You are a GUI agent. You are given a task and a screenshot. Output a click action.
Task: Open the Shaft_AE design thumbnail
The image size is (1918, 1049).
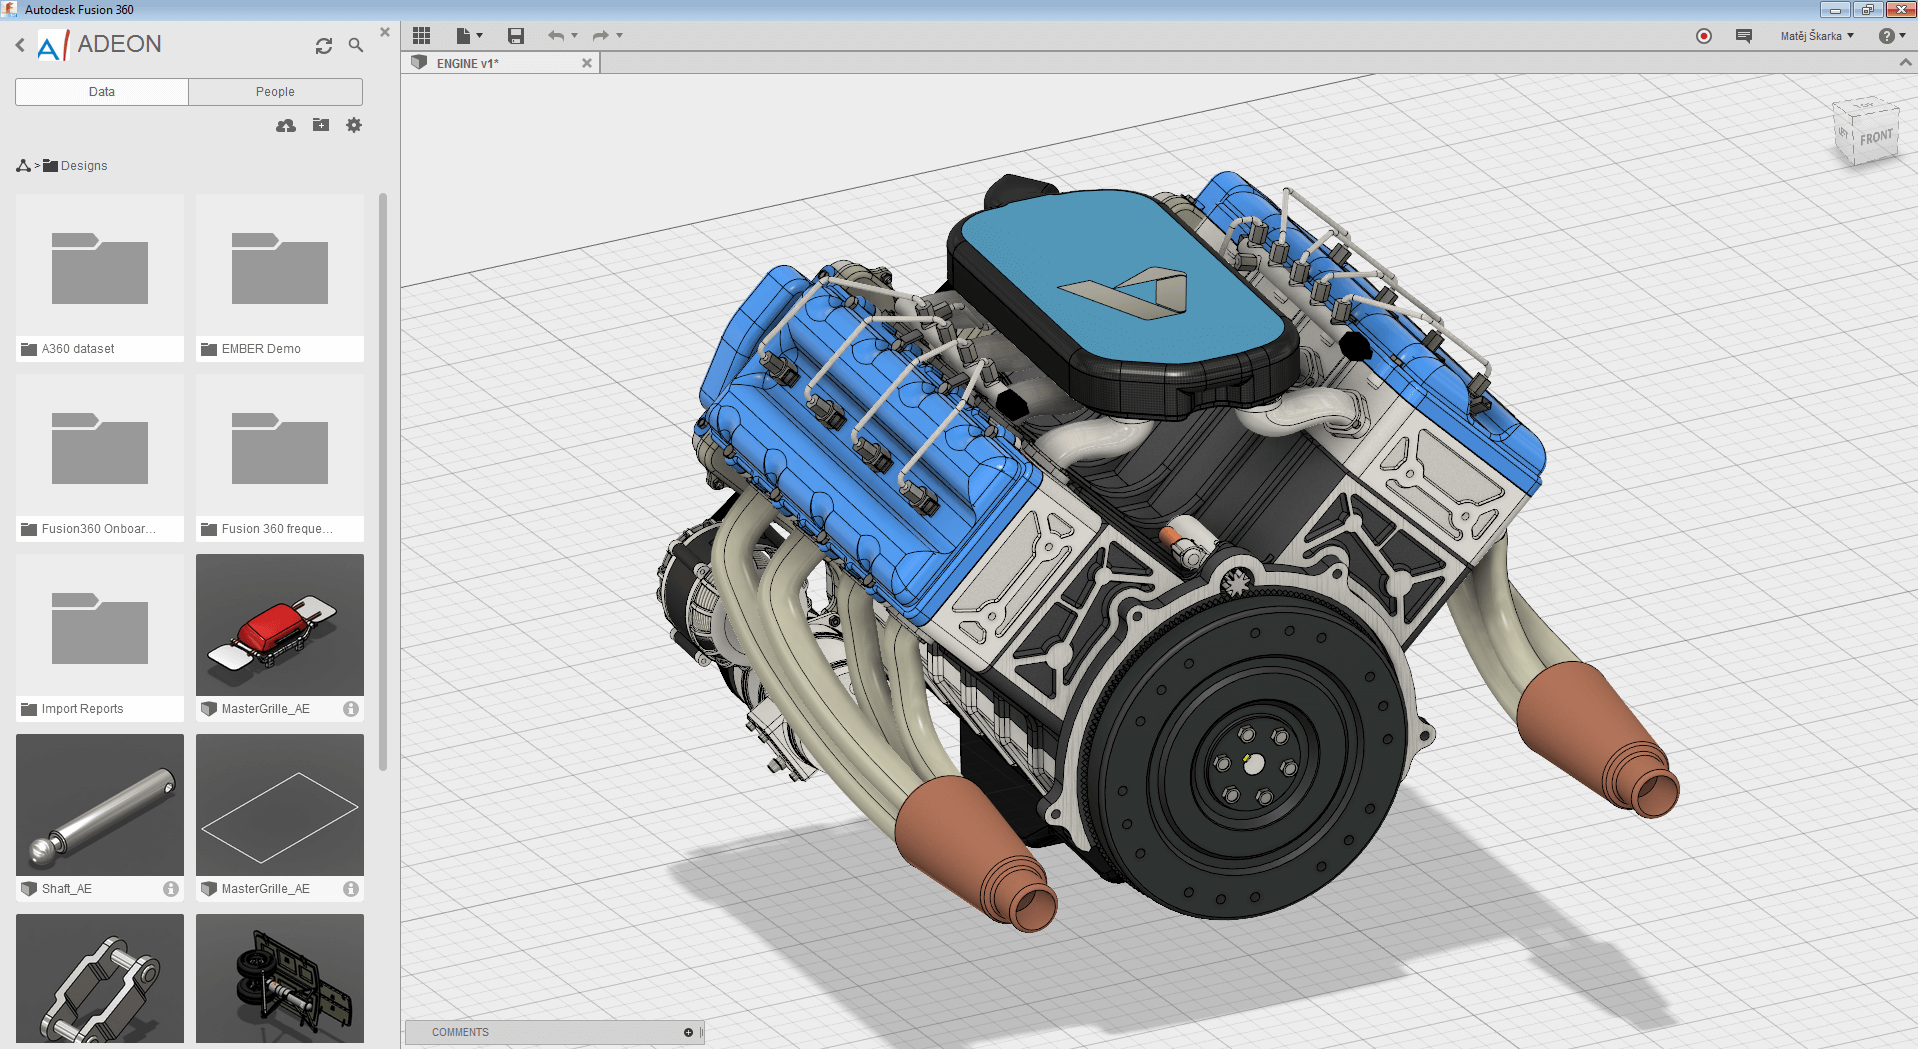[100, 805]
